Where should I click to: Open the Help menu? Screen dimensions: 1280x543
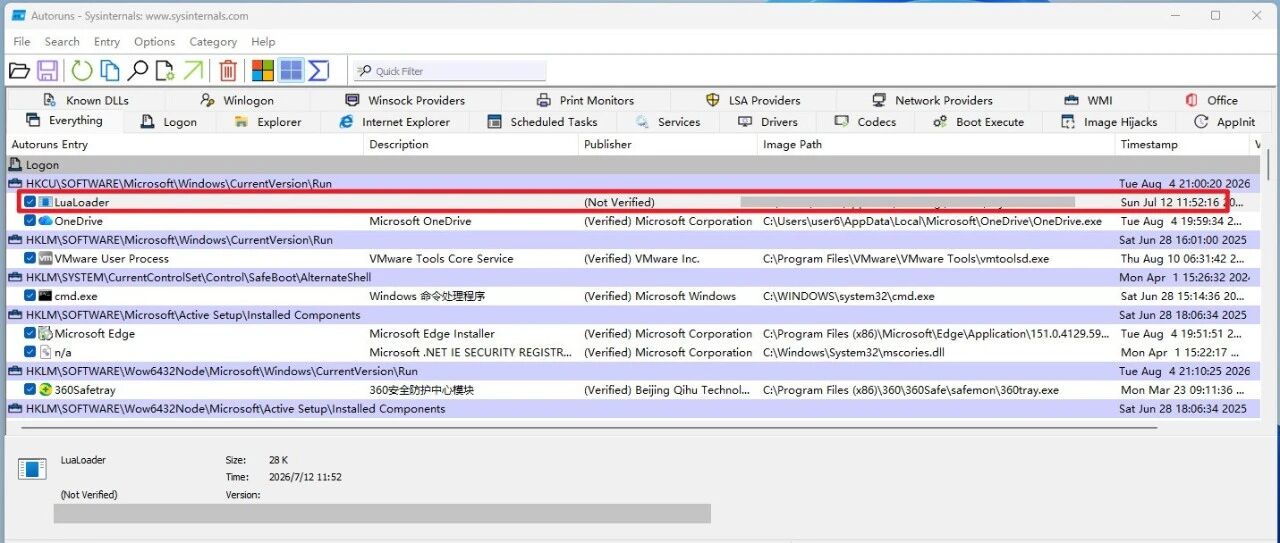coord(263,42)
